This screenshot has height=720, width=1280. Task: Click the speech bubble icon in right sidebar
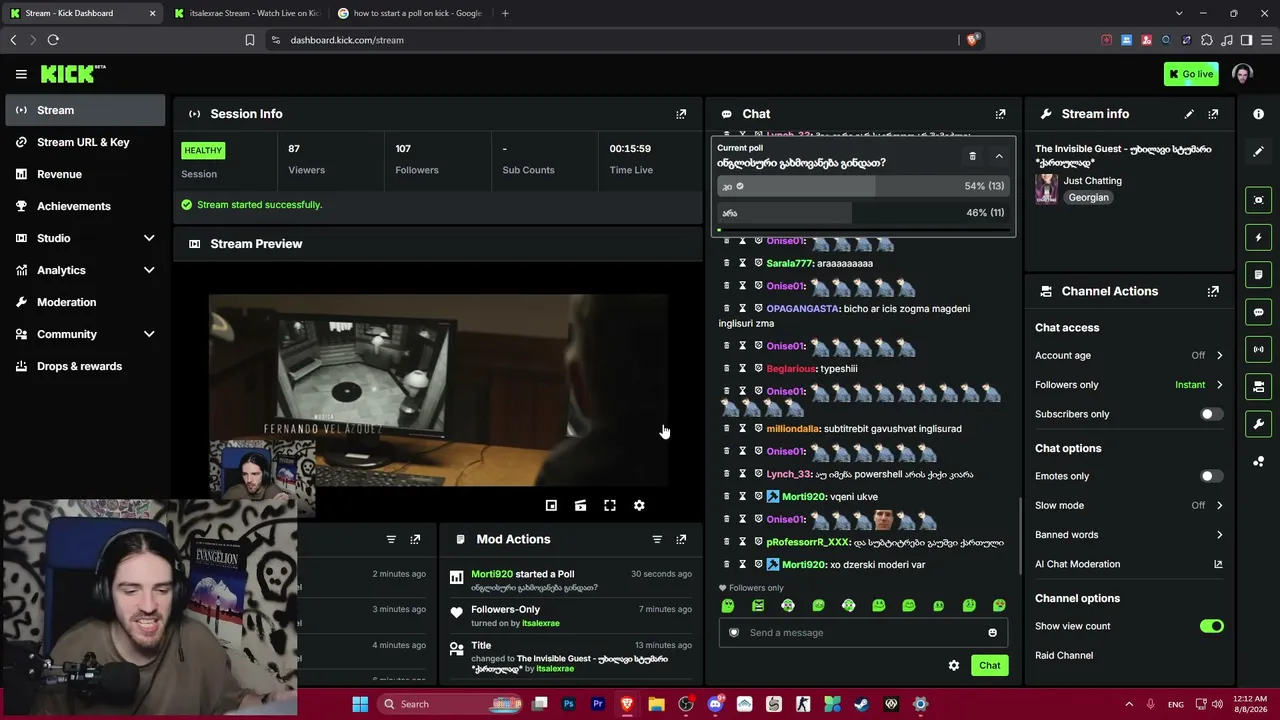coord(1258,312)
